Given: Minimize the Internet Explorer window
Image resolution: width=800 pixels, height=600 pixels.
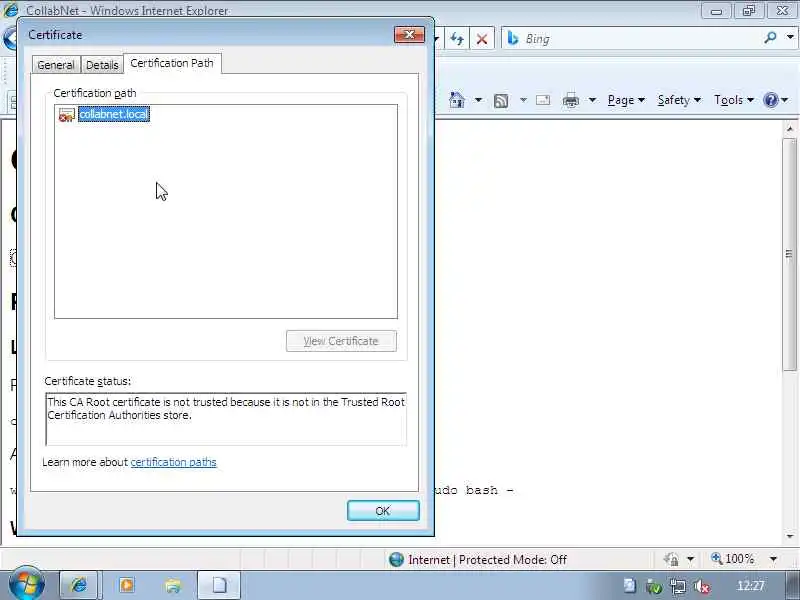Looking at the screenshot, I should (x=716, y=11).
